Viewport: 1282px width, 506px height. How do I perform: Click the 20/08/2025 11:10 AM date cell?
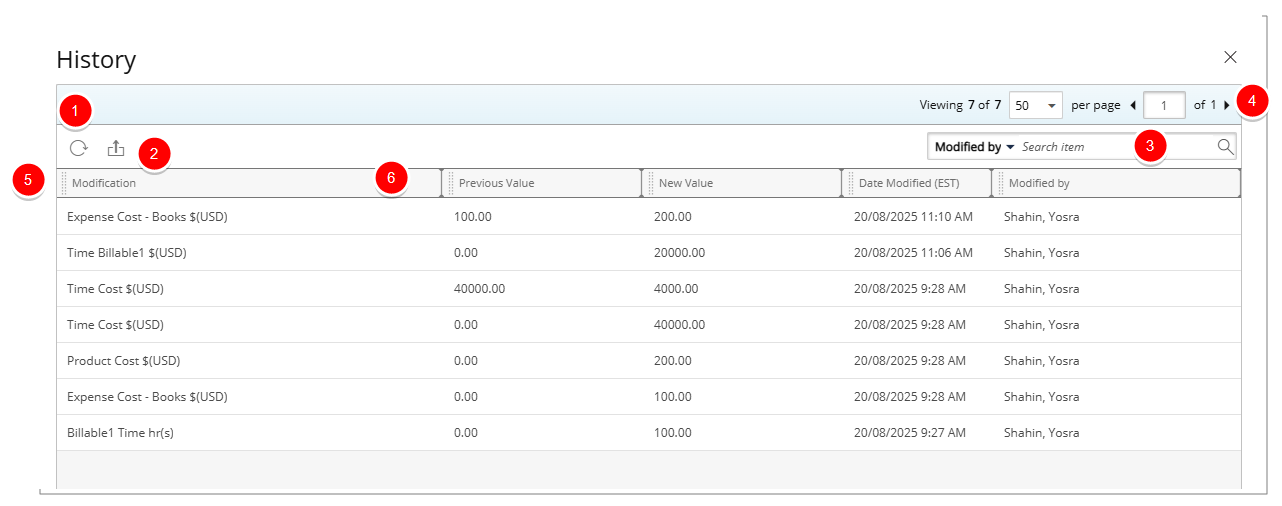(913, 217)
